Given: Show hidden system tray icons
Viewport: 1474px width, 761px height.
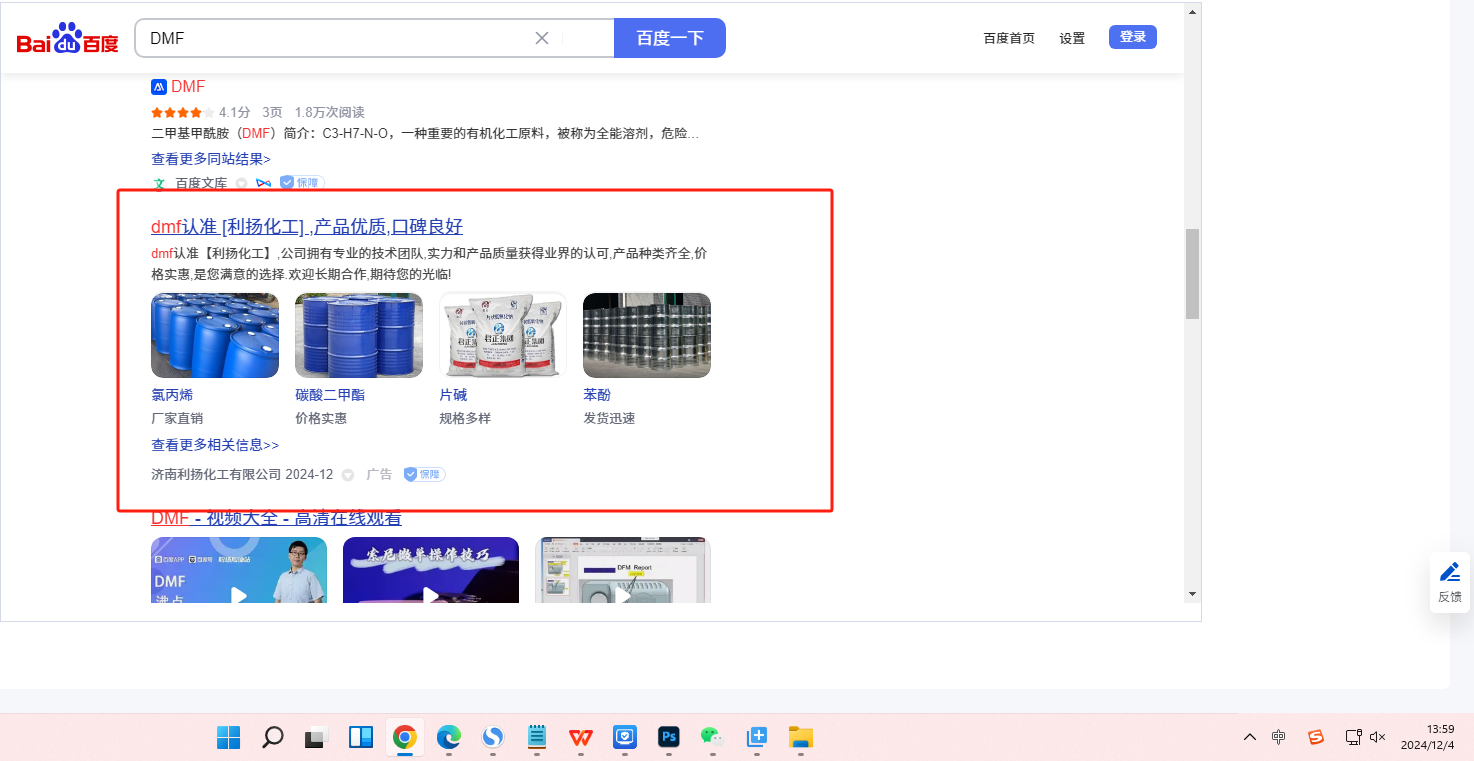Looking at the screenshot, I should click(1250, 737).
